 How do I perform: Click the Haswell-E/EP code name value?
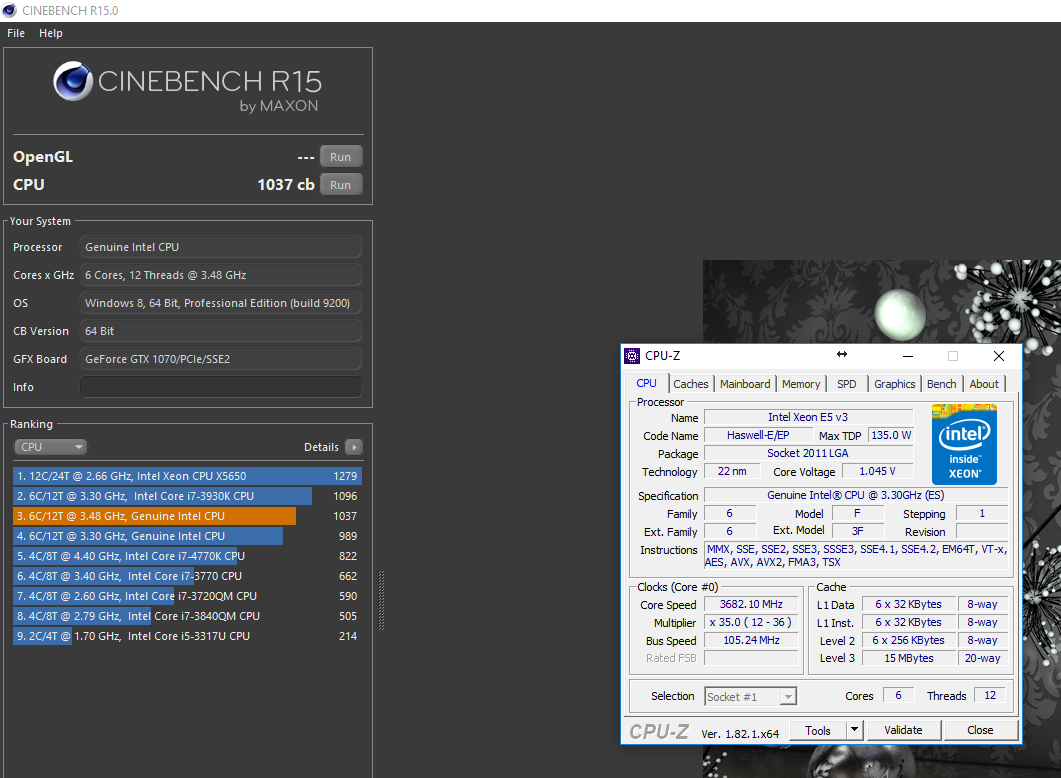[758, 436]
